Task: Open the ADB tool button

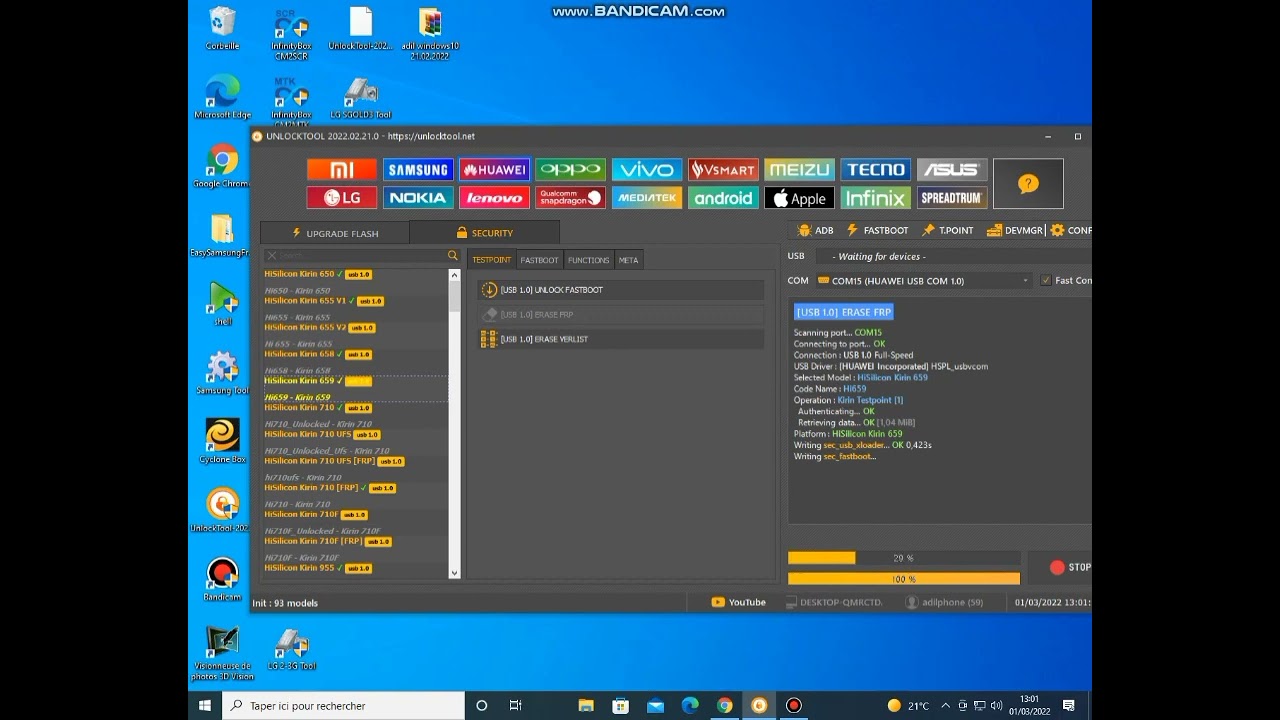Action: pyautogui.click(x=816, y=230)
